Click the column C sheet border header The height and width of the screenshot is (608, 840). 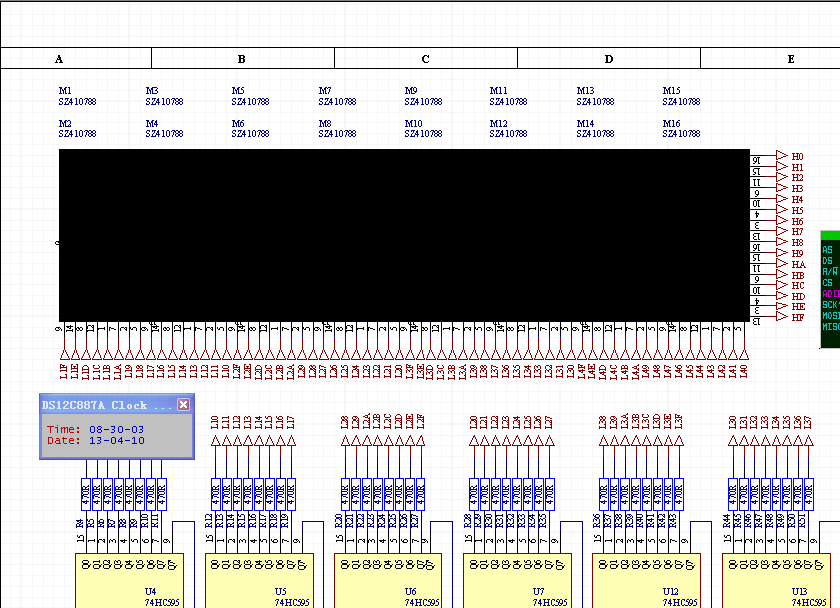pos(425,58)
